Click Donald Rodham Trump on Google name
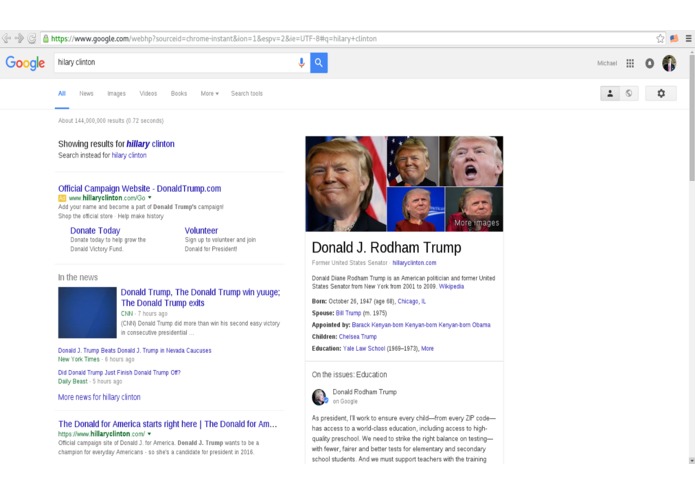 point(364,392)
